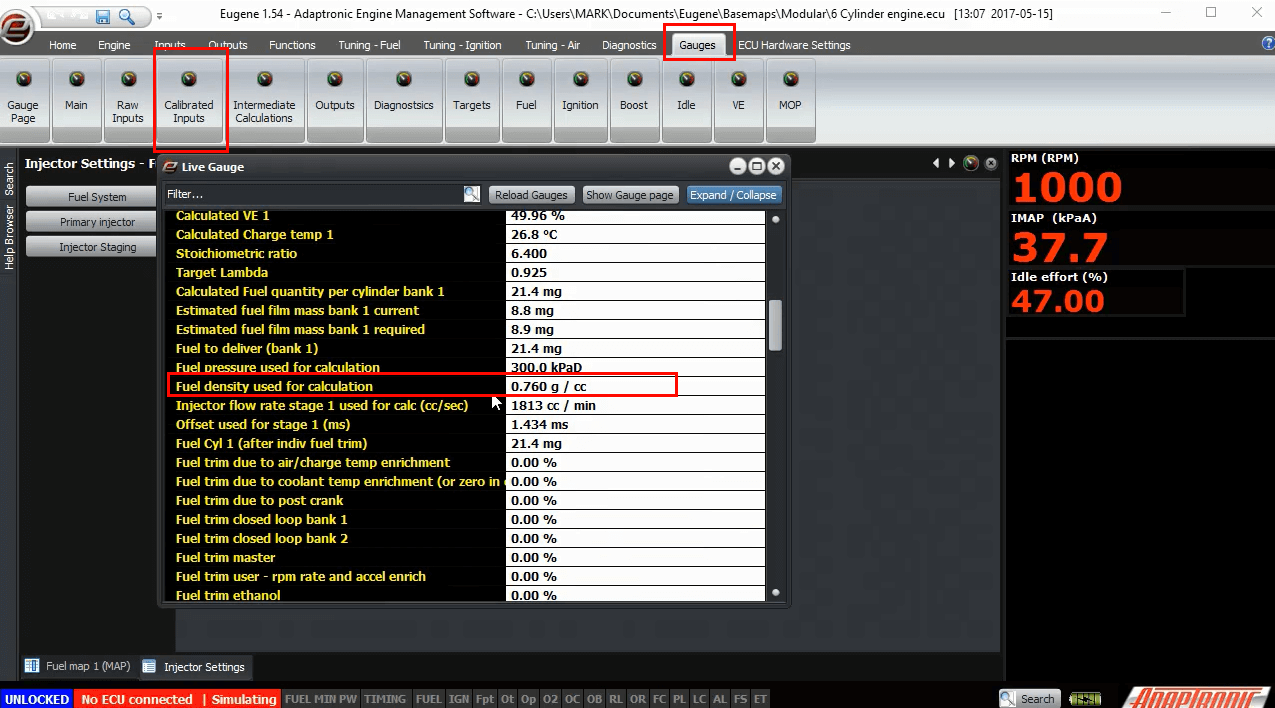
Task: Click the scroll down arrow in Live Gauge
Action: click(775, 594)
